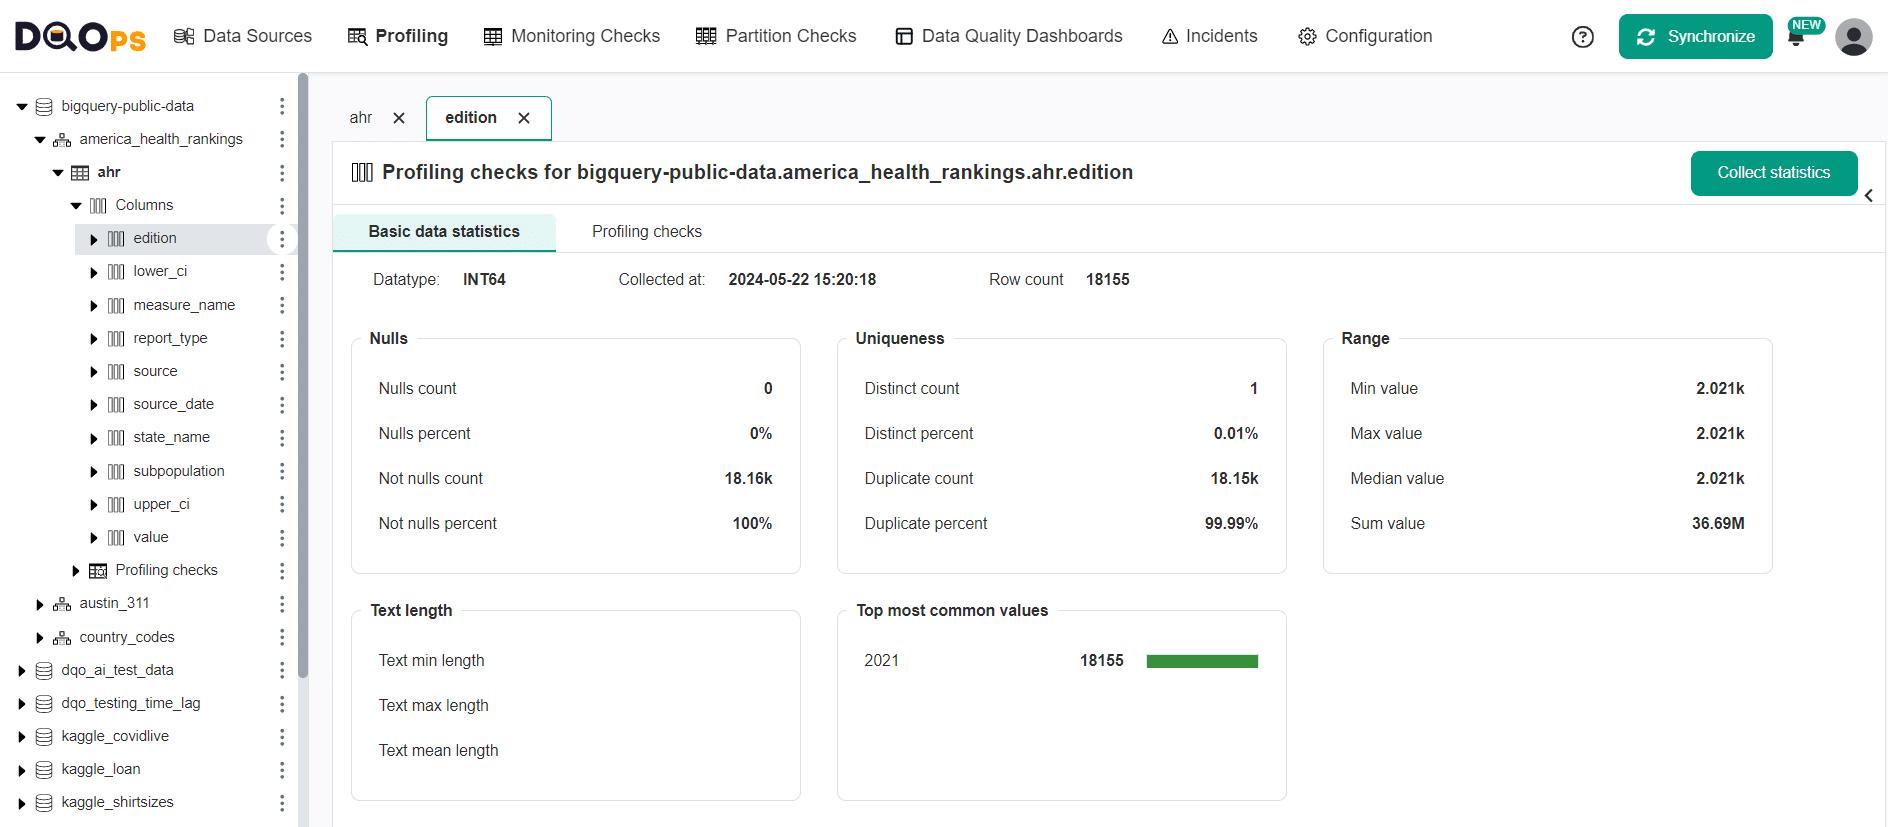1888x827 pixels.
Task: Open options menu for edition column
Action: 282,238
